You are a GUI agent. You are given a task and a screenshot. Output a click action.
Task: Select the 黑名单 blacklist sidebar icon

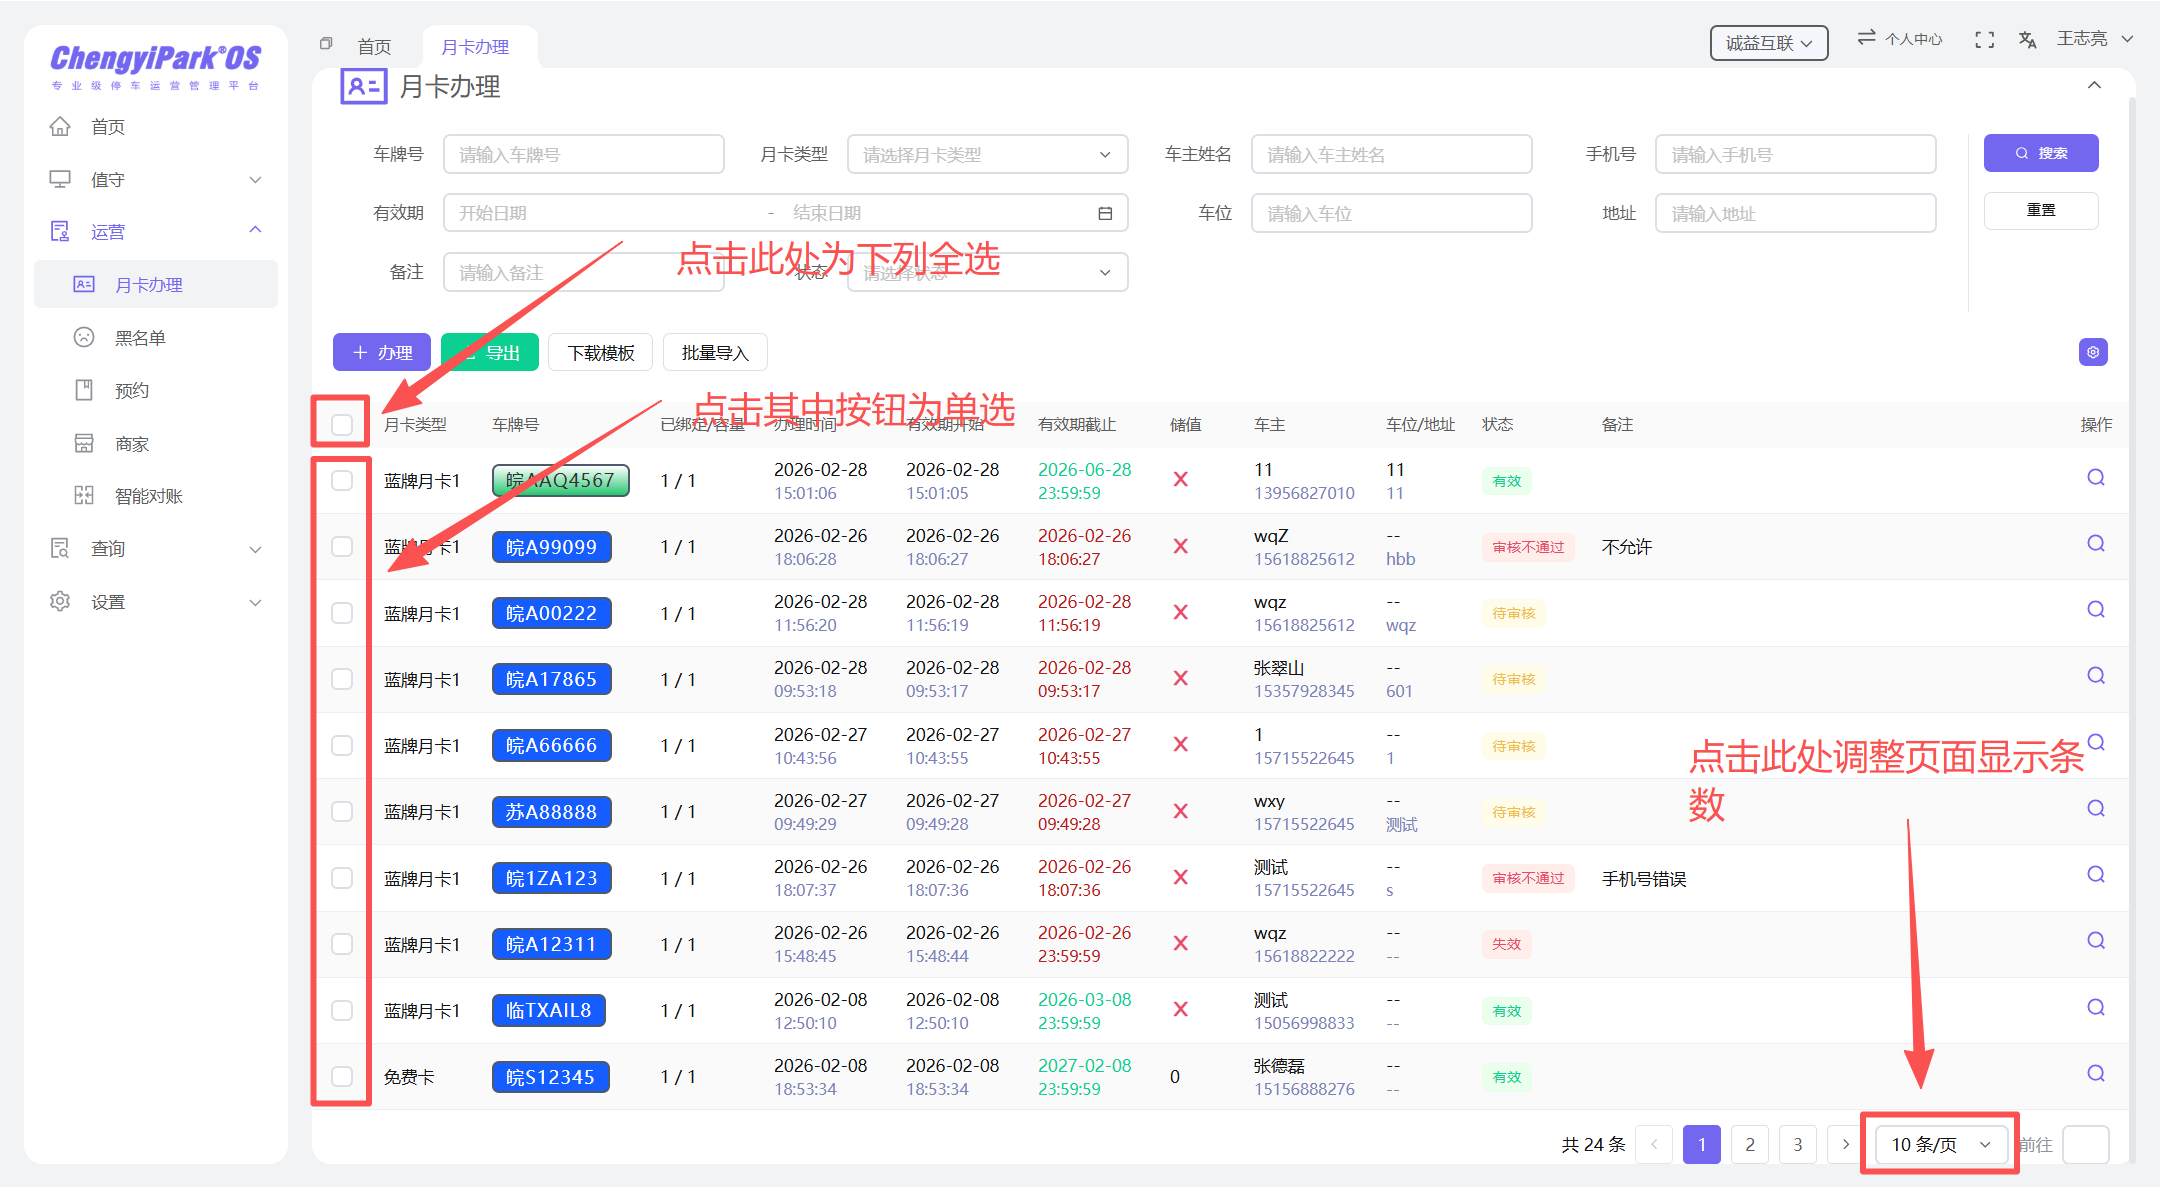pos(84,337)
